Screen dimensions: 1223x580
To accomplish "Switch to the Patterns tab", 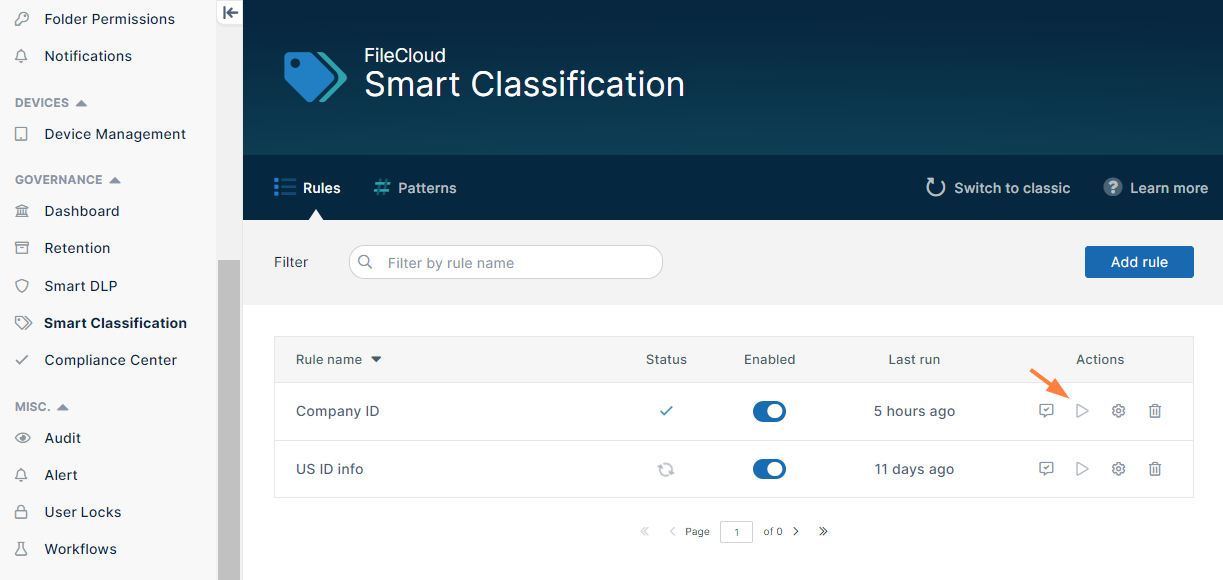I will pos(415,188).
